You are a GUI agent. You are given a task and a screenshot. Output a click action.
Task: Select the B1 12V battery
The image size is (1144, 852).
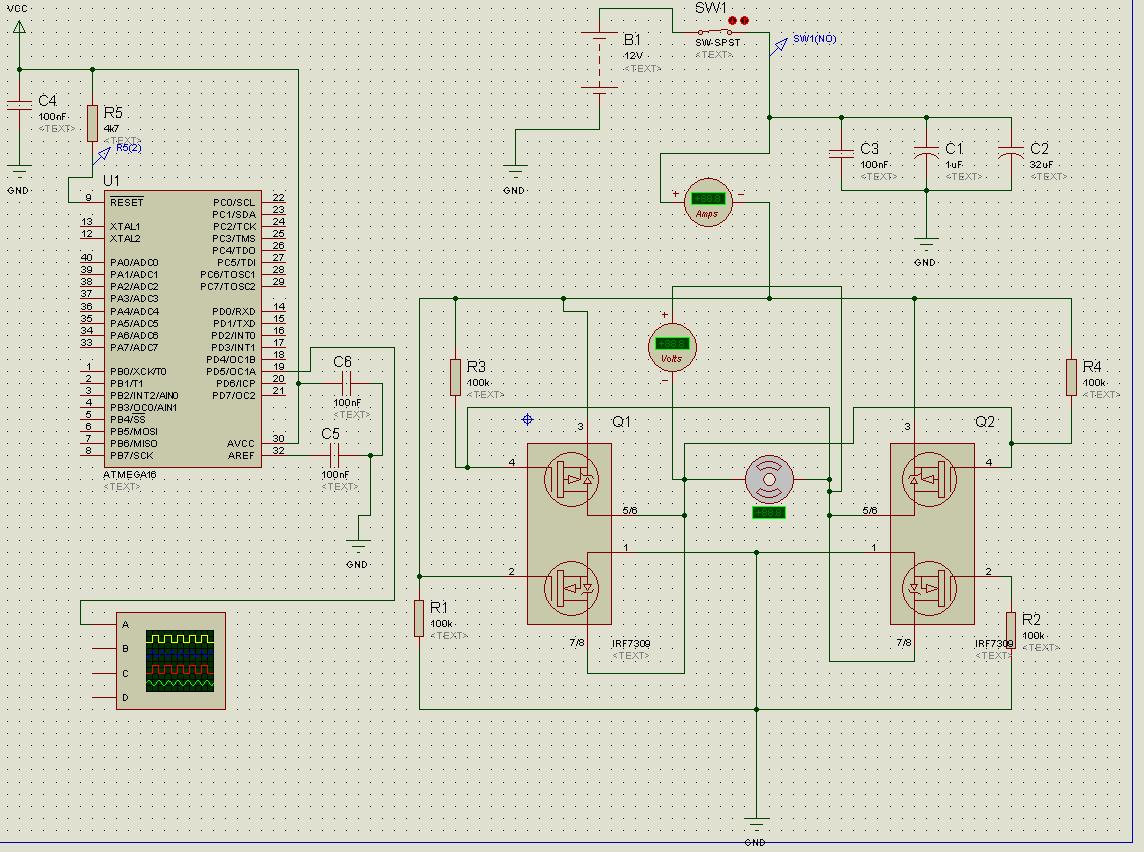tap(600, 63)
